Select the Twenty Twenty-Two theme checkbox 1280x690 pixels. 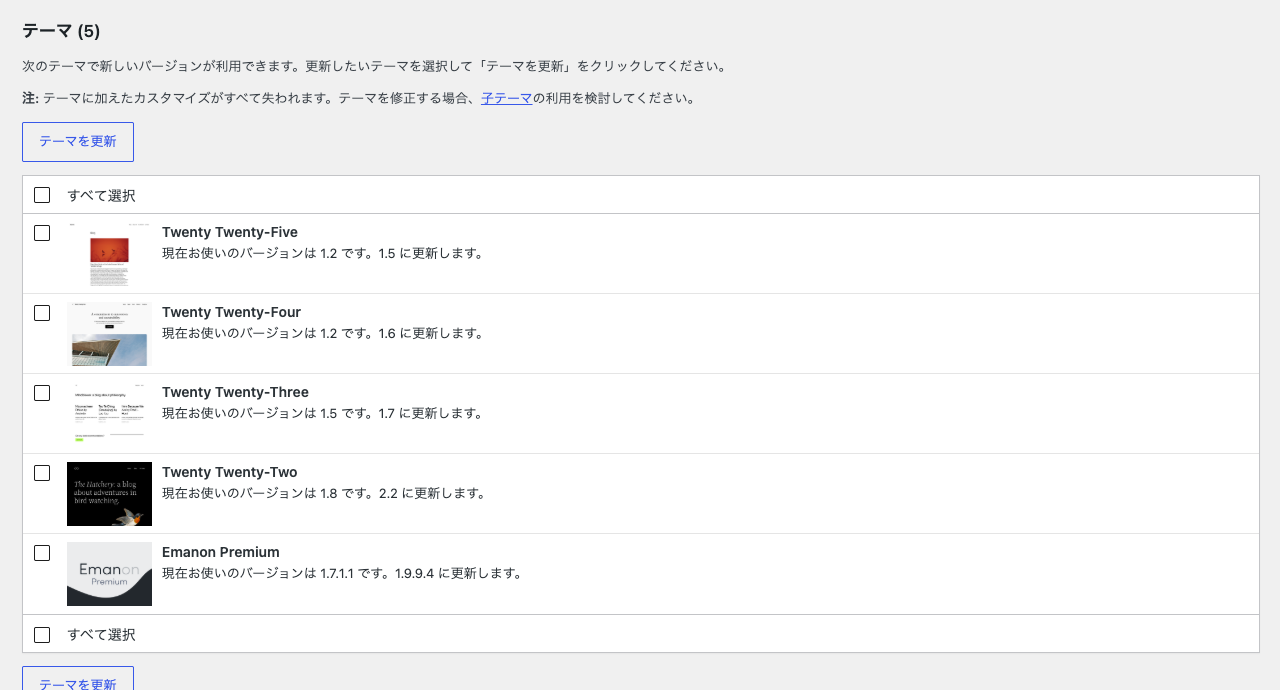[x=42, y=473]
